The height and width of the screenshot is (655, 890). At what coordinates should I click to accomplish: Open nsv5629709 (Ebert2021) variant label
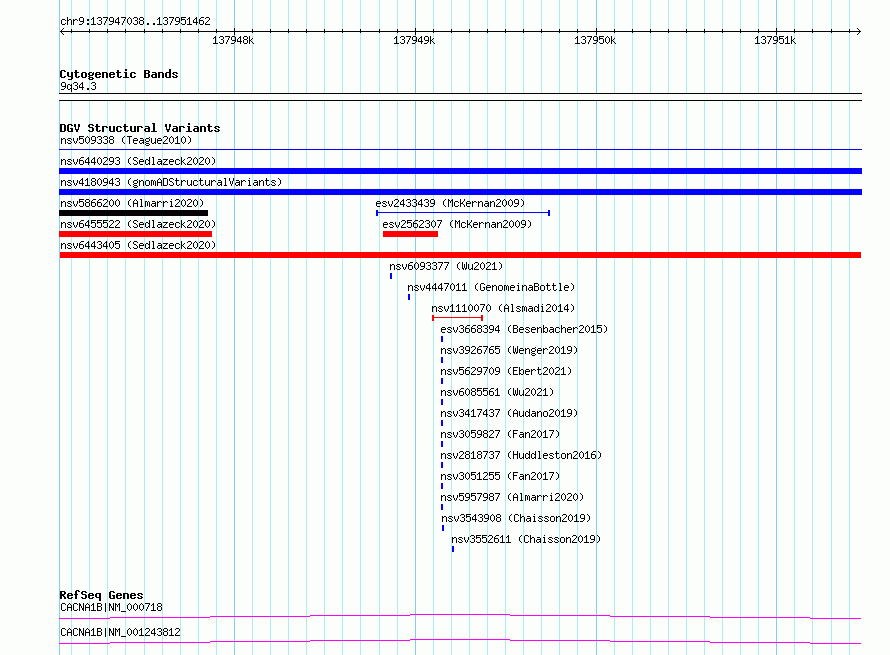click(506, 371)
